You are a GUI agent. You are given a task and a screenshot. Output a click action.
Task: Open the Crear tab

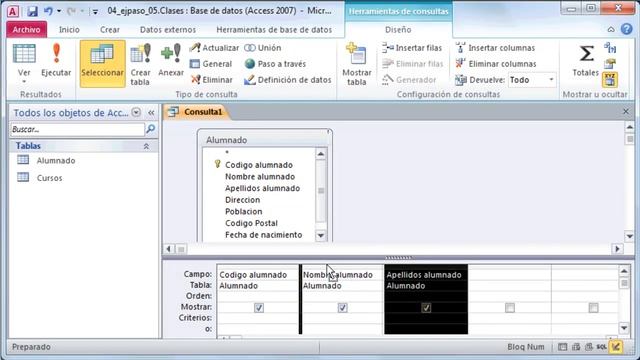tap(110, 29)
